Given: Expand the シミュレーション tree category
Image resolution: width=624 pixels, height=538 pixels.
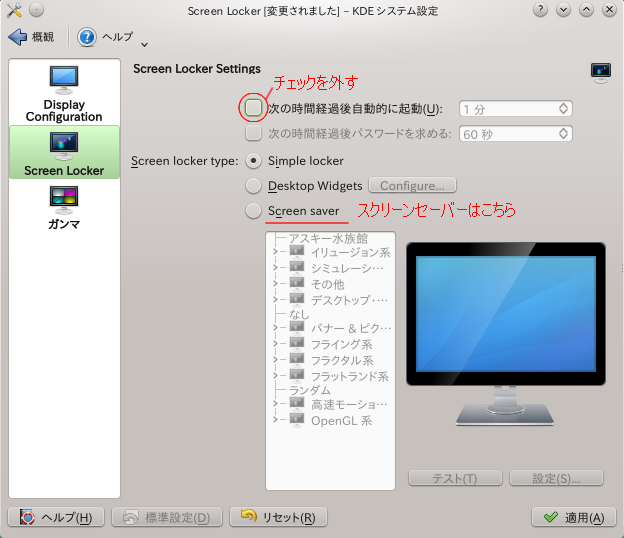Looking at the screenshot, I should [277, 268].
